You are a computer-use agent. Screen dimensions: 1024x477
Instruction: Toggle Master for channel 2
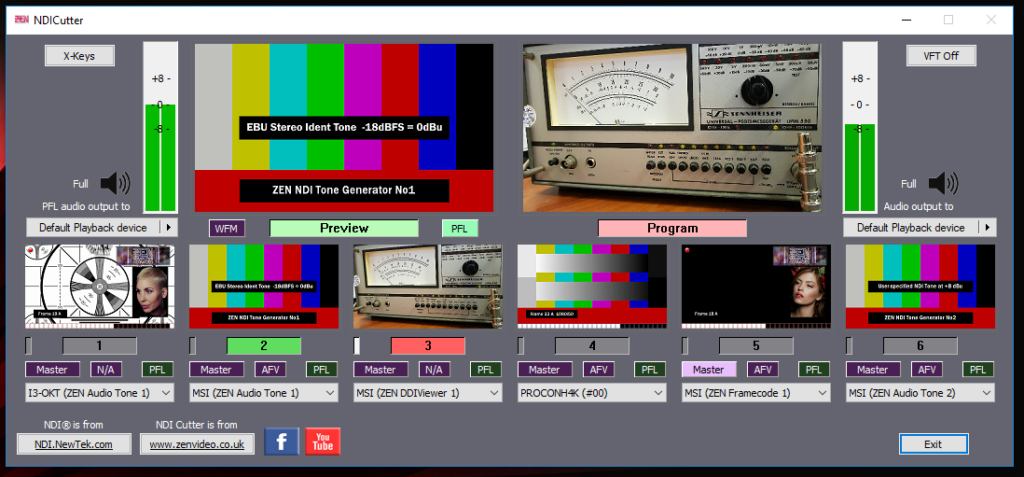click(x=216, y=369)
